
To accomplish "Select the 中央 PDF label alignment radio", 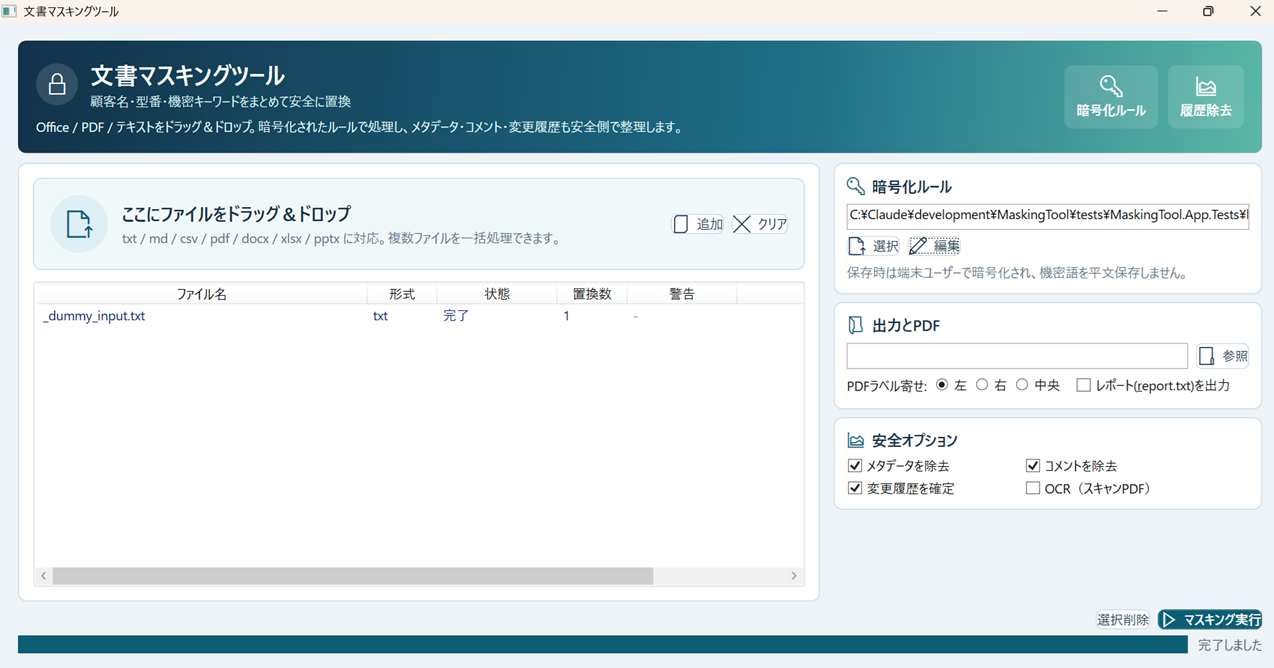I will [1022, 385].
